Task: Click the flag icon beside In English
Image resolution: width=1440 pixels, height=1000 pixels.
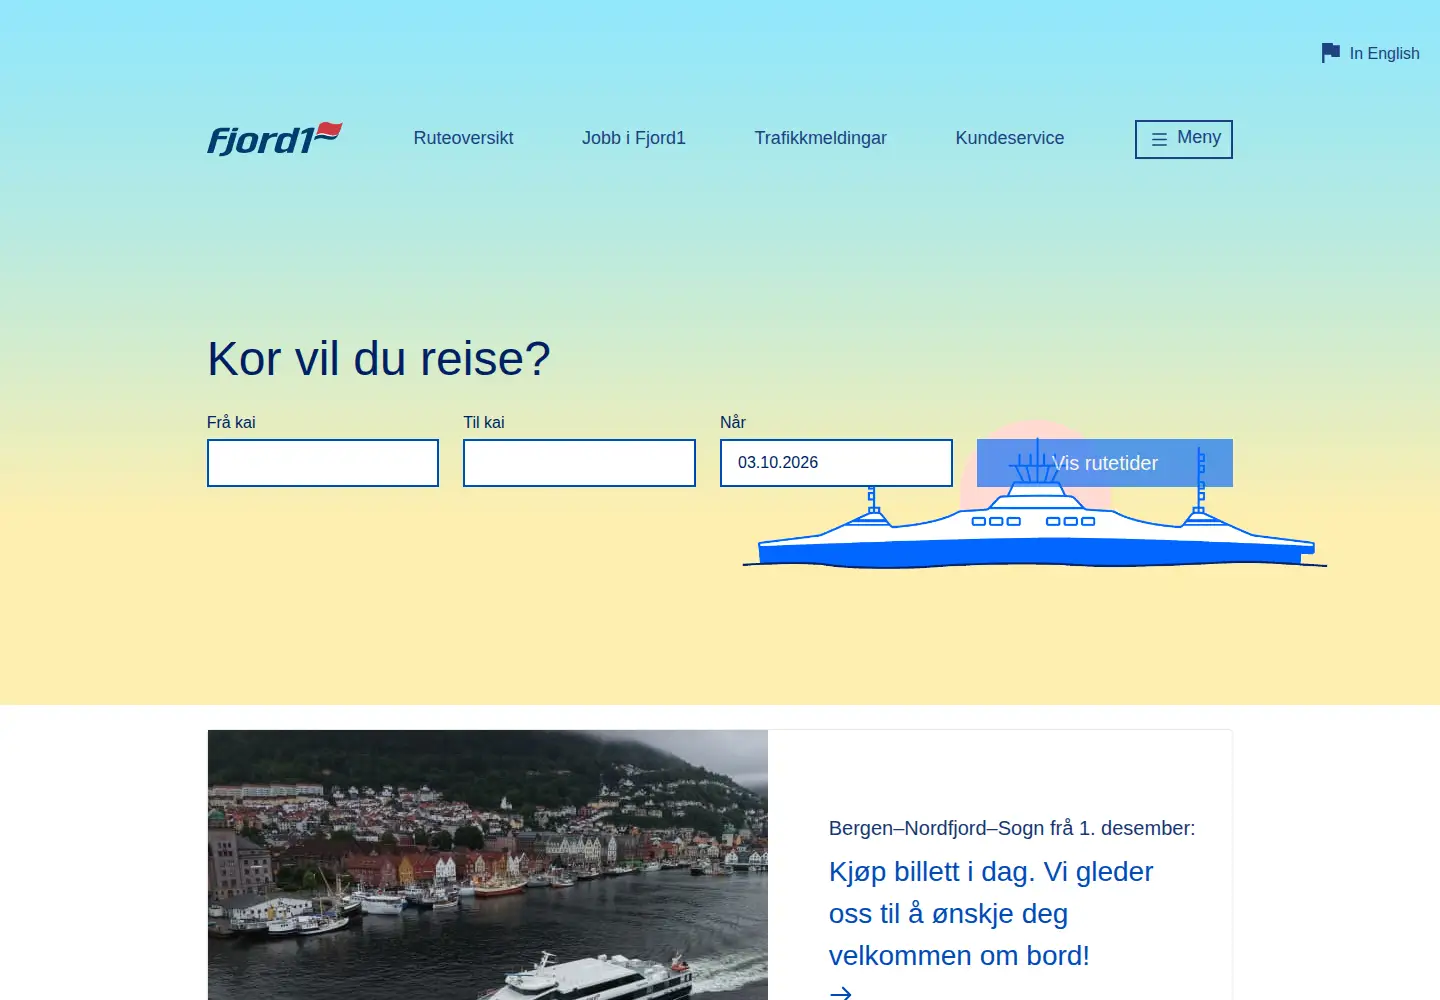Action: tap(1330, 53)
